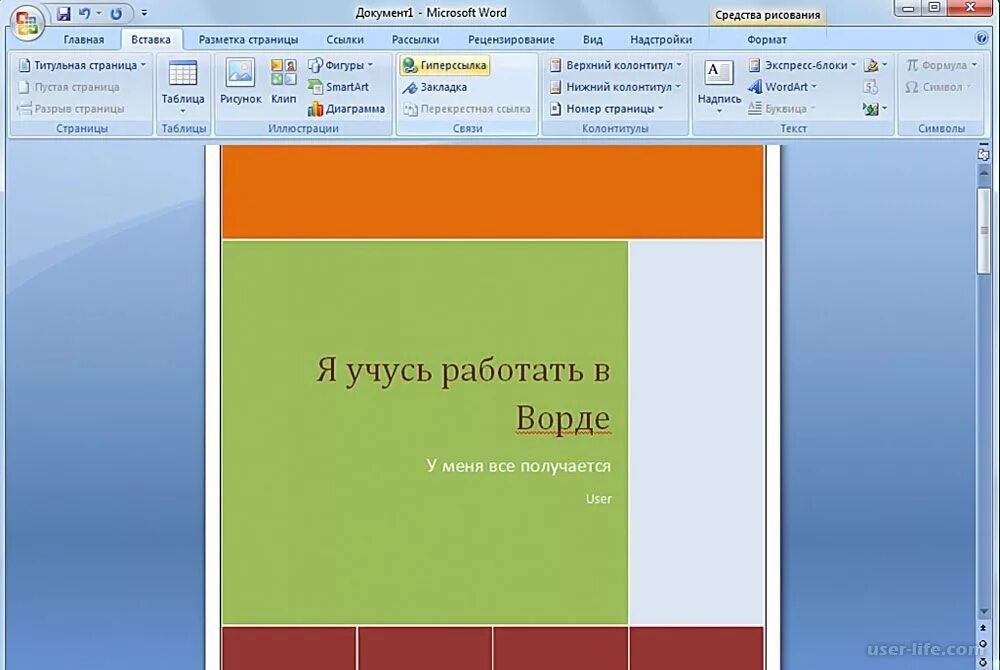1000x670 pixels.
Task: Click the Буквица drop cap button
Action: [782, 108]
